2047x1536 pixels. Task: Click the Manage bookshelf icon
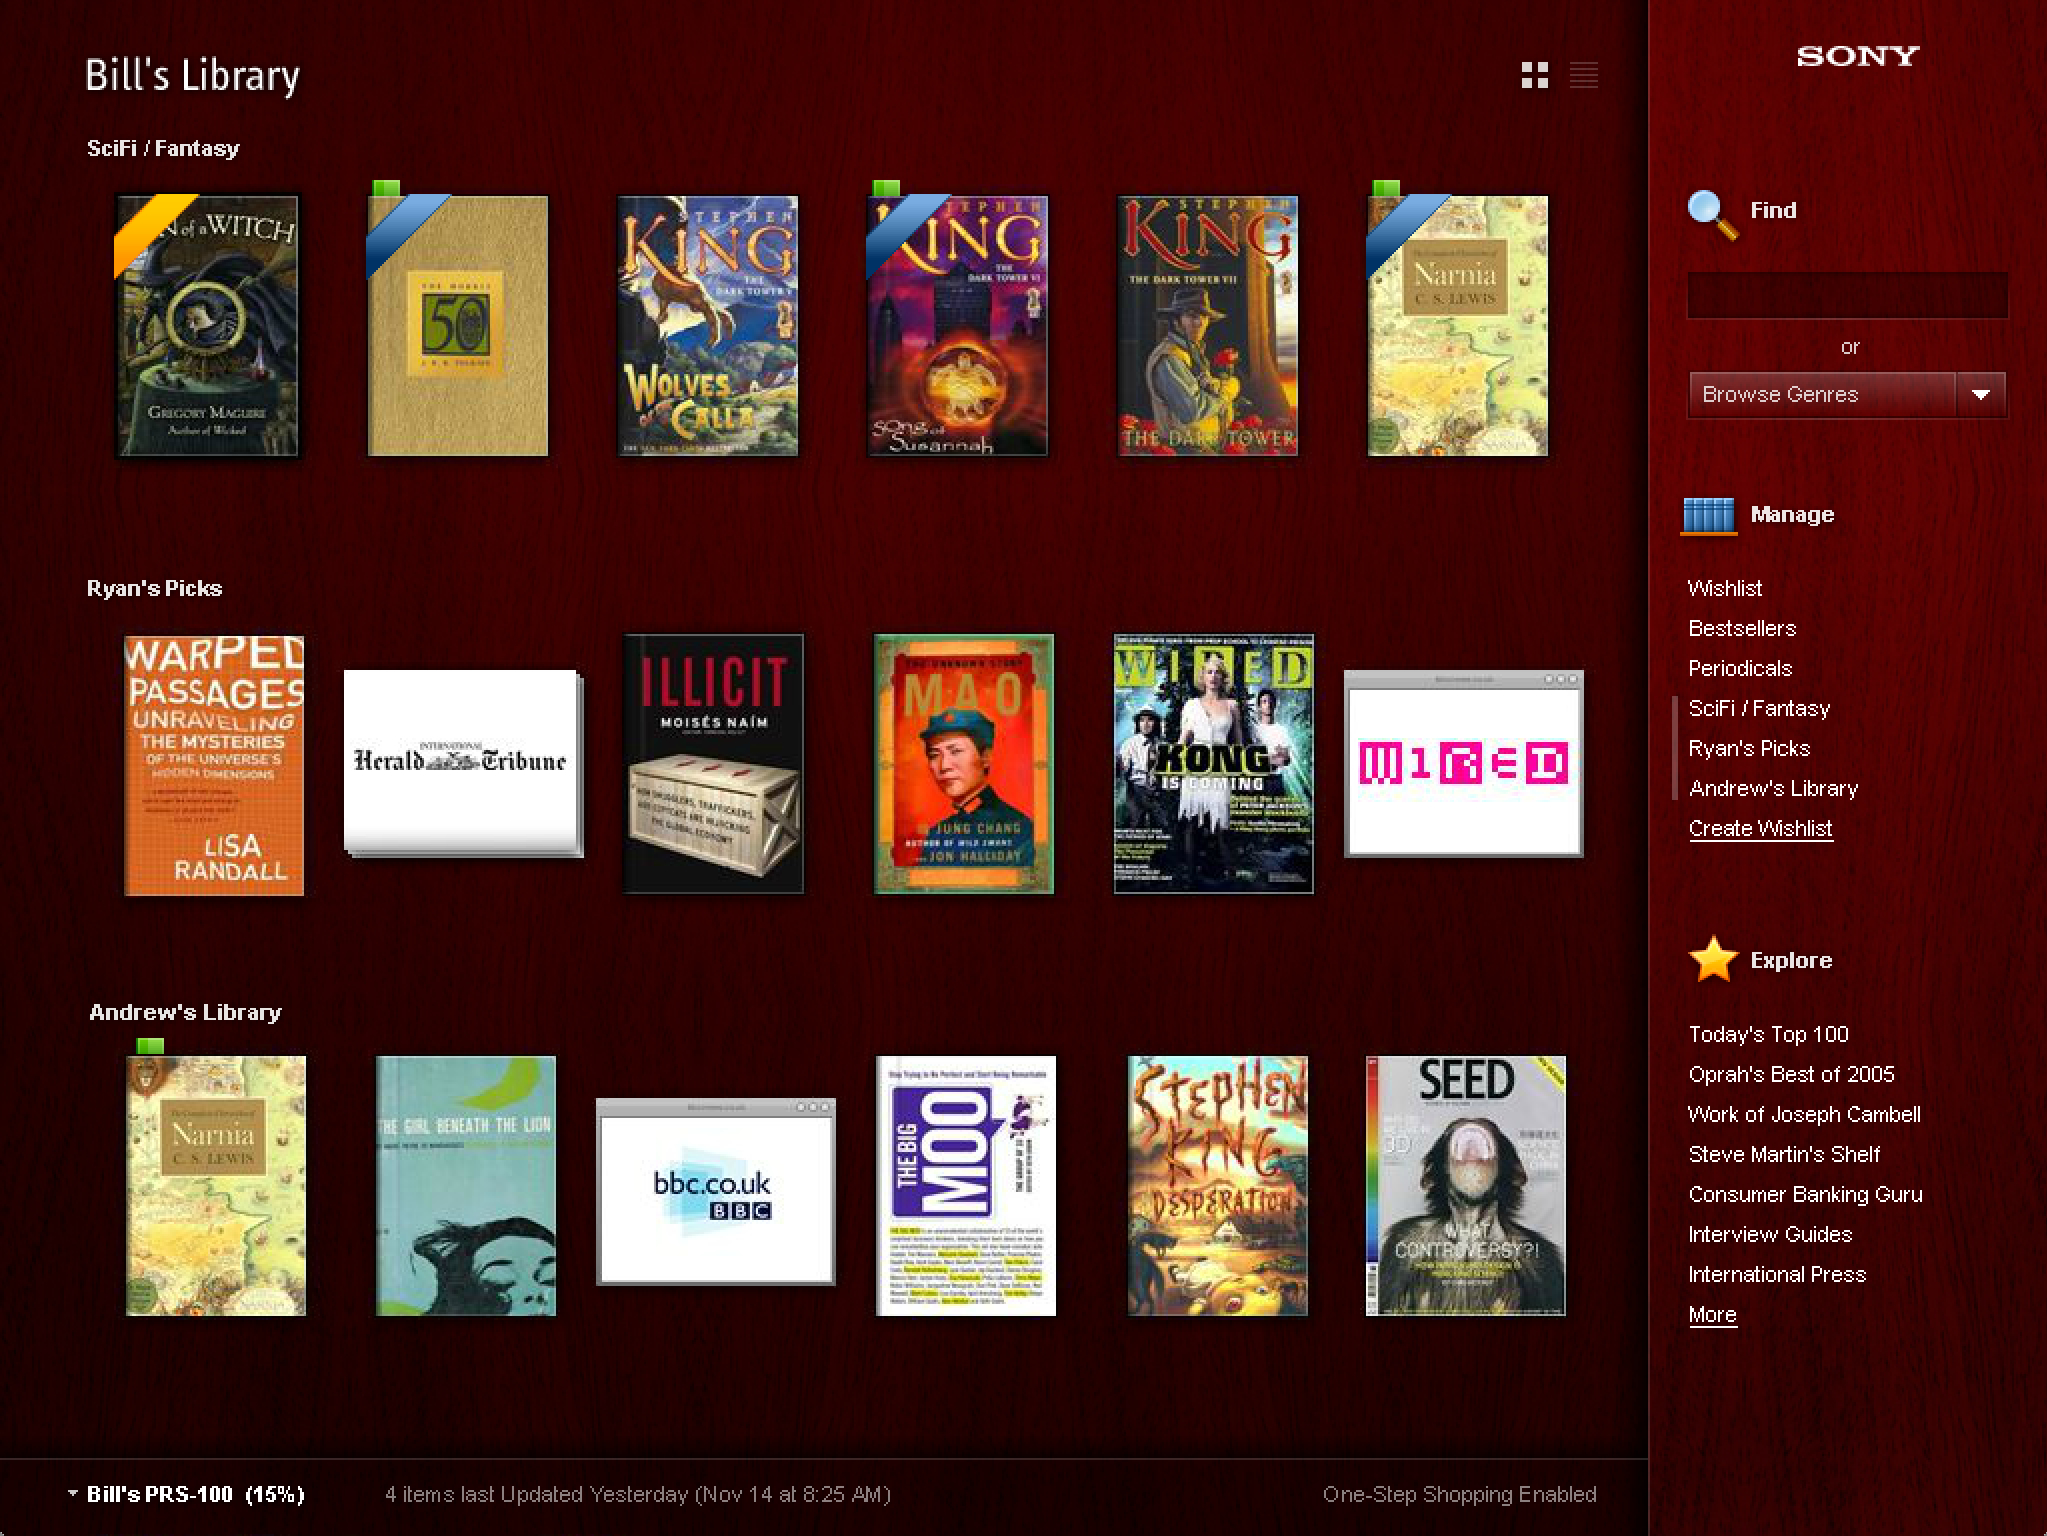[1709, 516]
